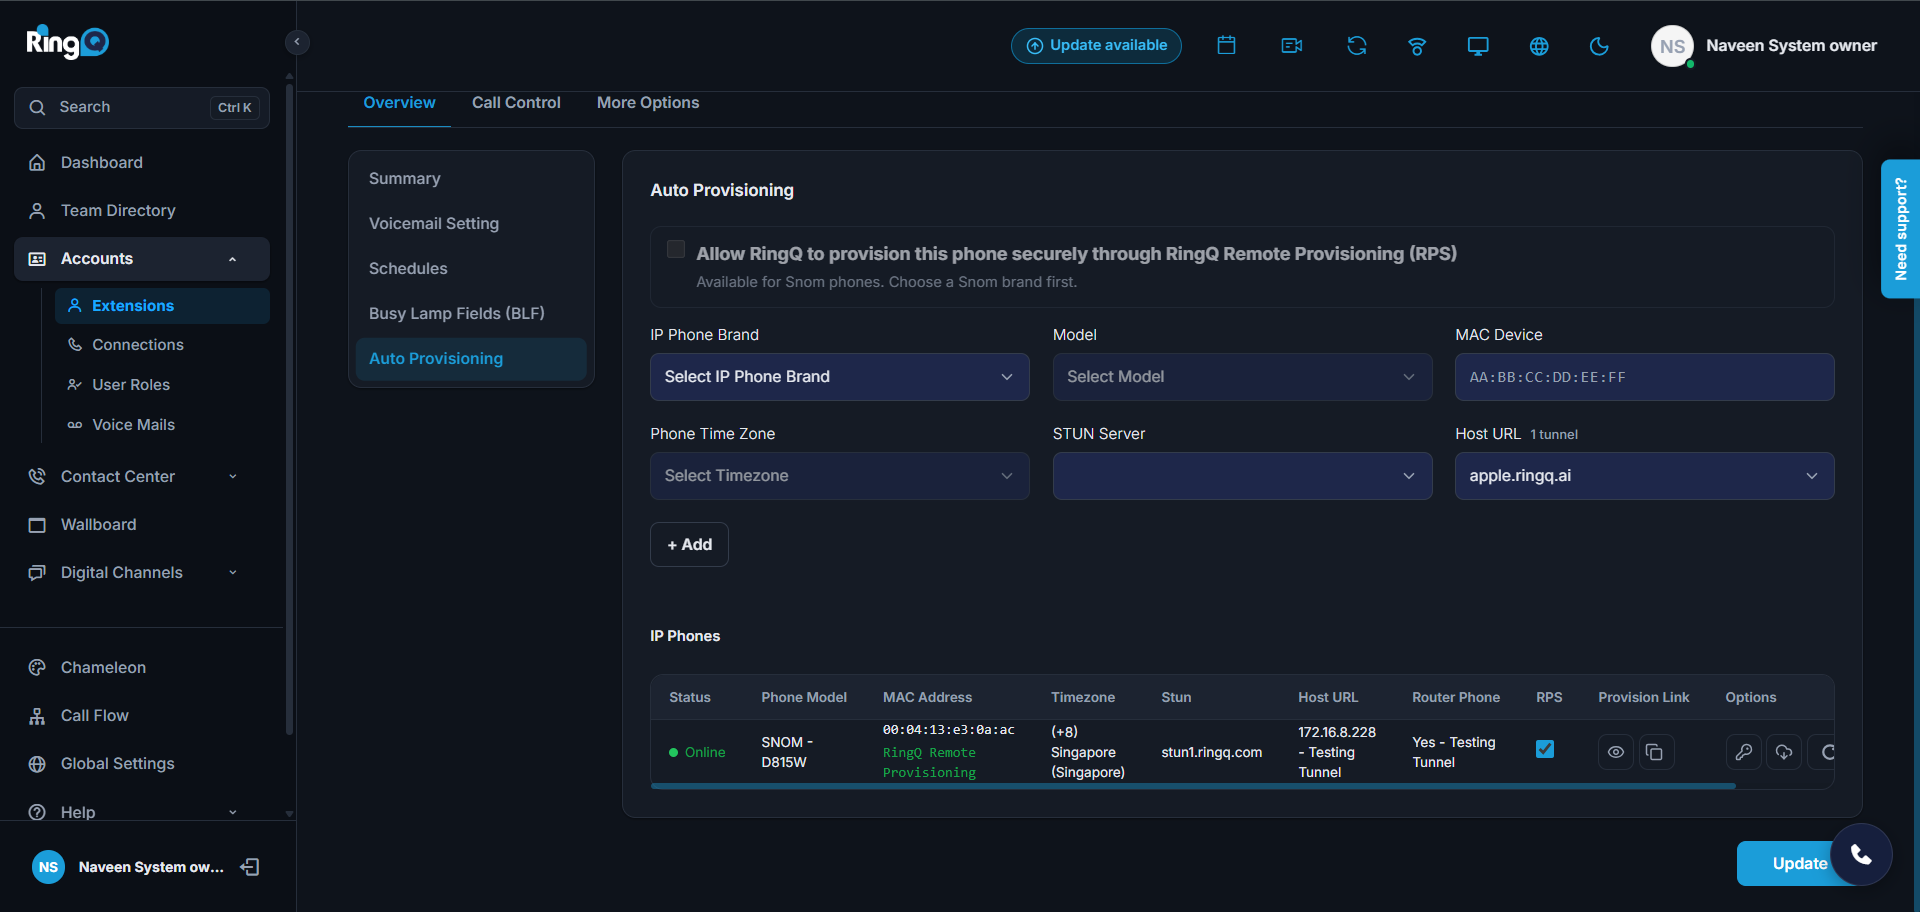The width and height of the screenshot is (1920, 912).
Task: Click the video camera icon in header
Action: pos(1291,46)
